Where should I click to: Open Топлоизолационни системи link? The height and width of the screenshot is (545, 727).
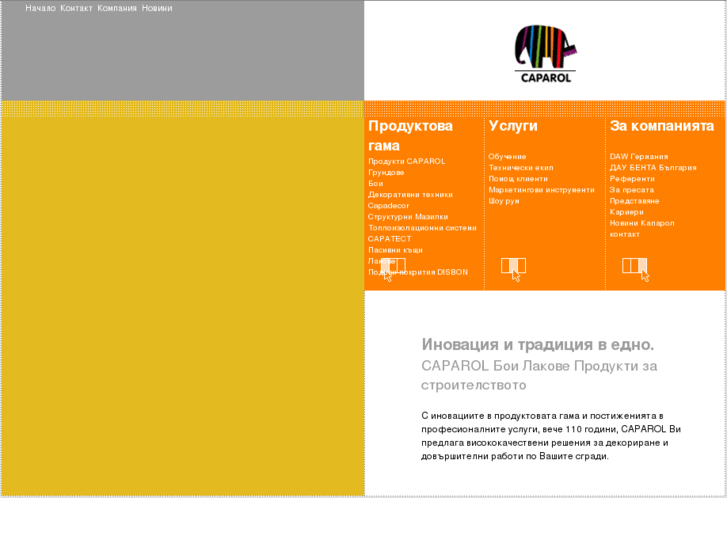422,228
